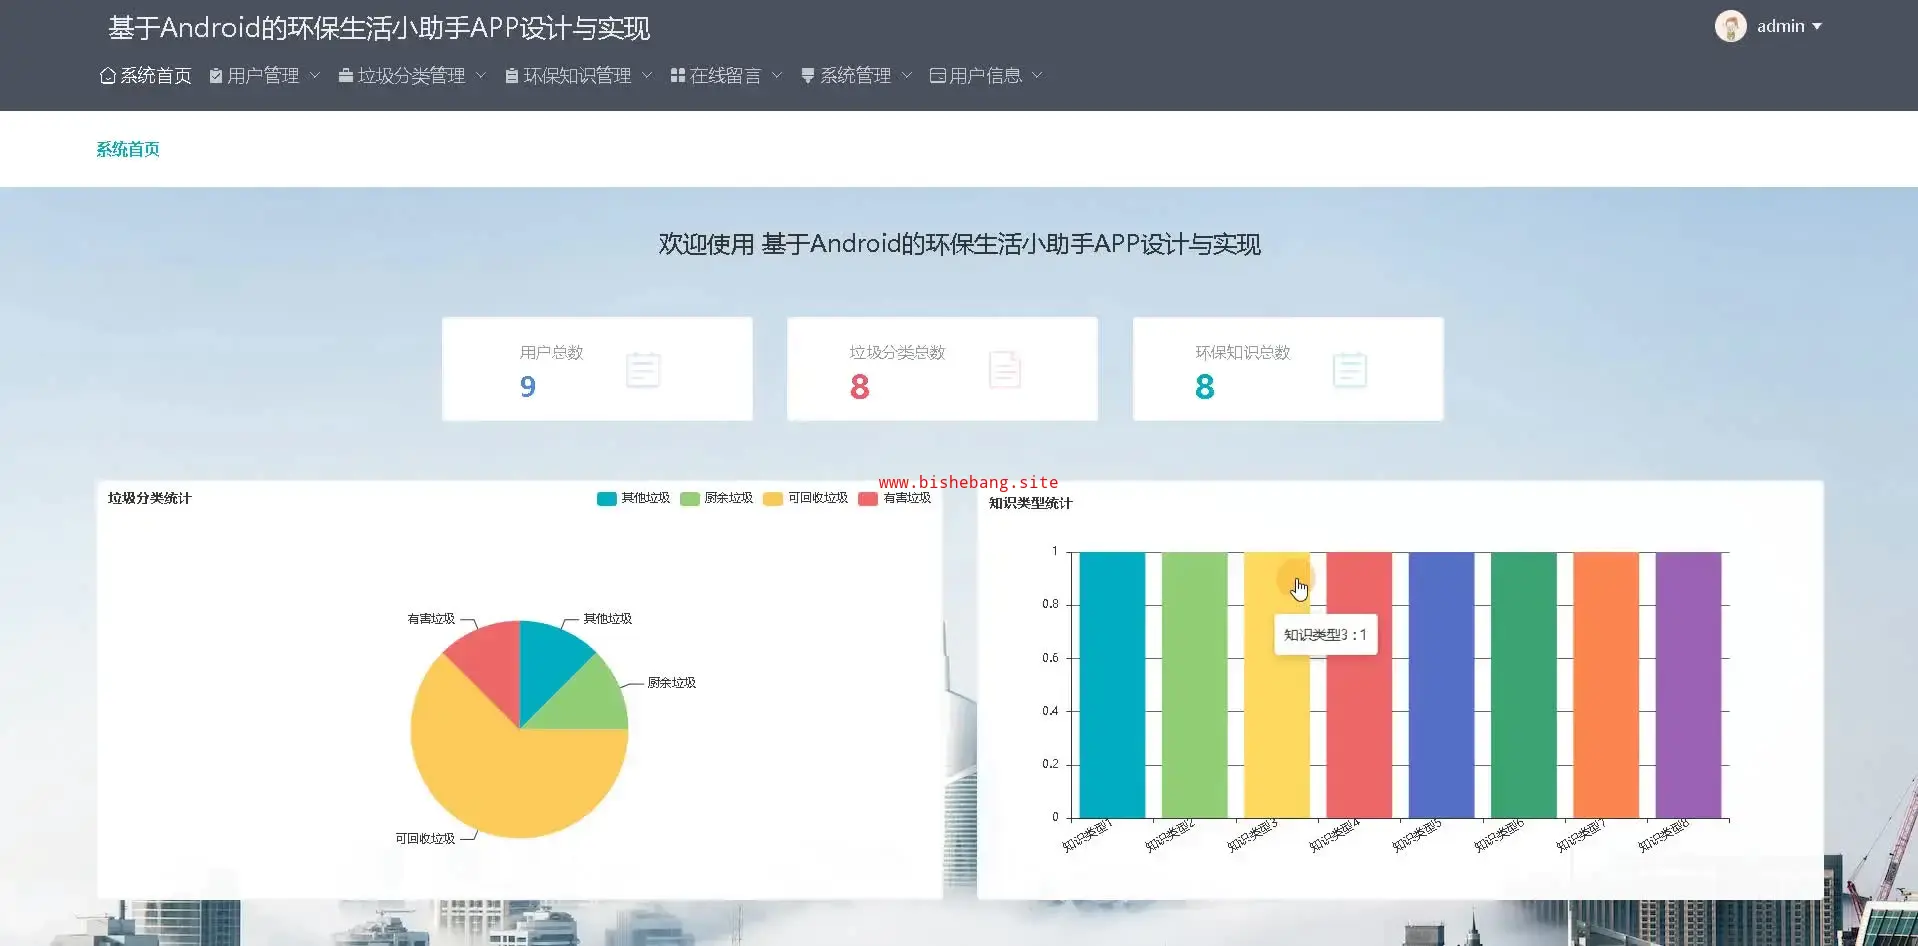
Task: Open the 用户信息 menu
Action: [x=985, y=76]
